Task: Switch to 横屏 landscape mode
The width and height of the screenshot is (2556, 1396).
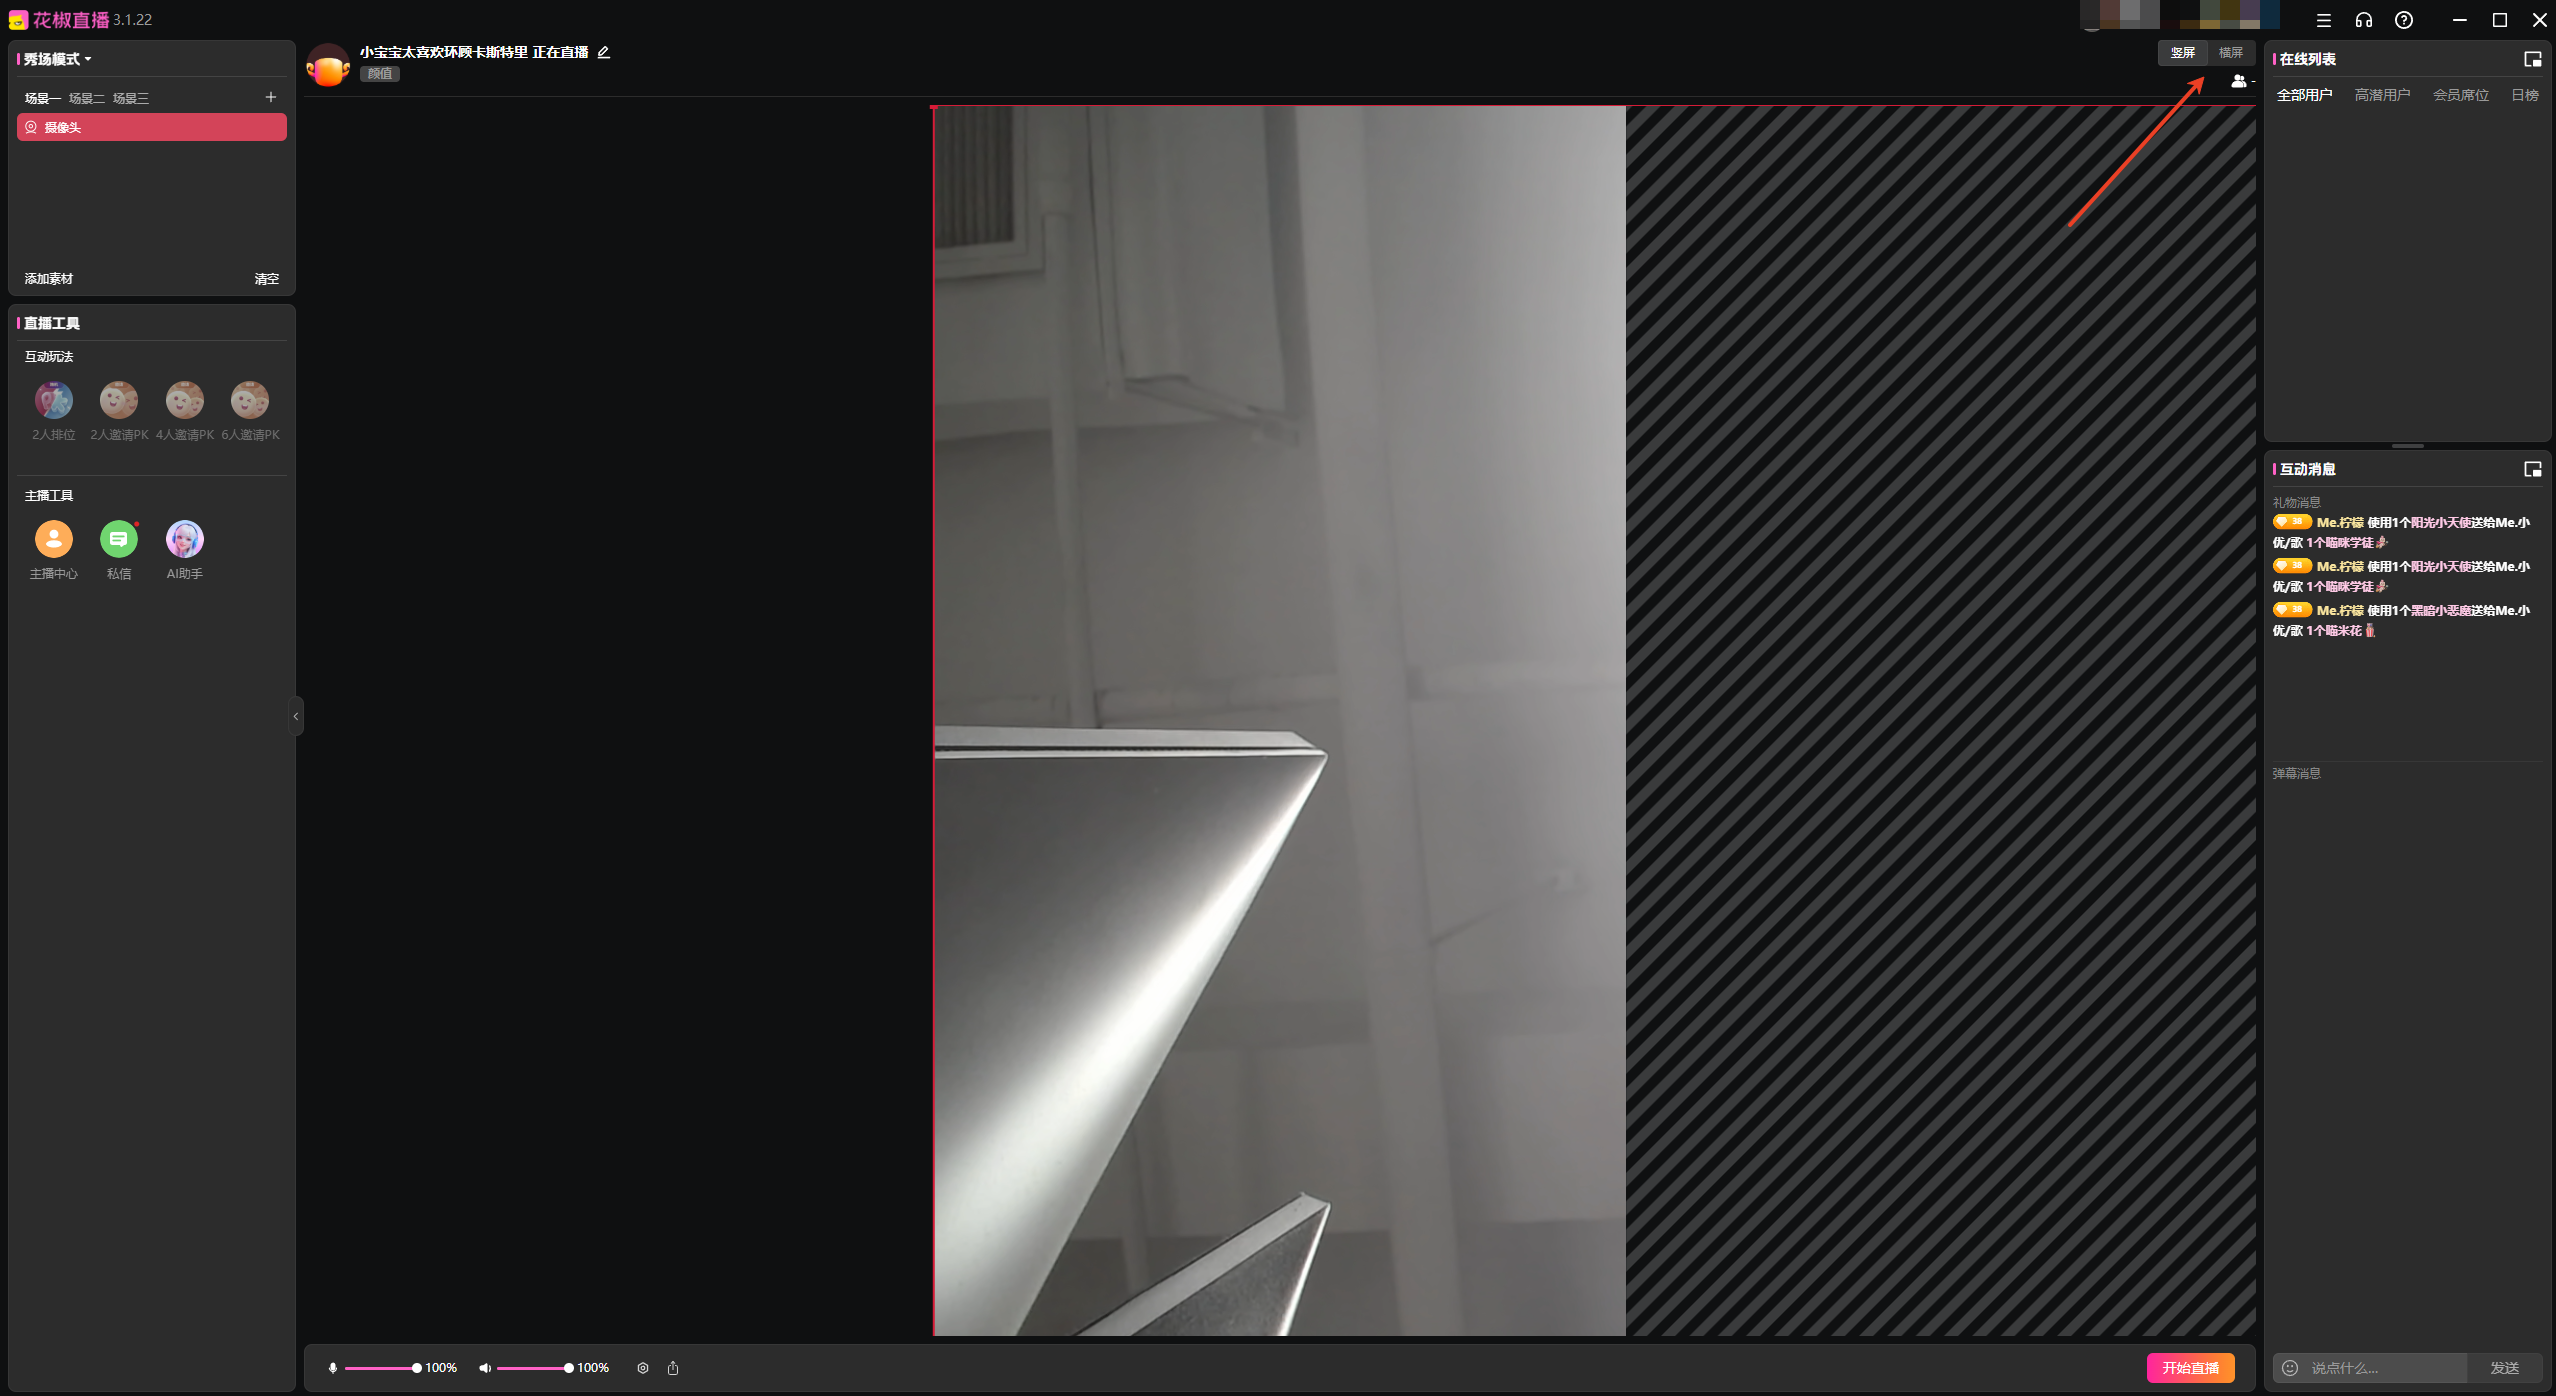Action: click(x=2230, y=53)
